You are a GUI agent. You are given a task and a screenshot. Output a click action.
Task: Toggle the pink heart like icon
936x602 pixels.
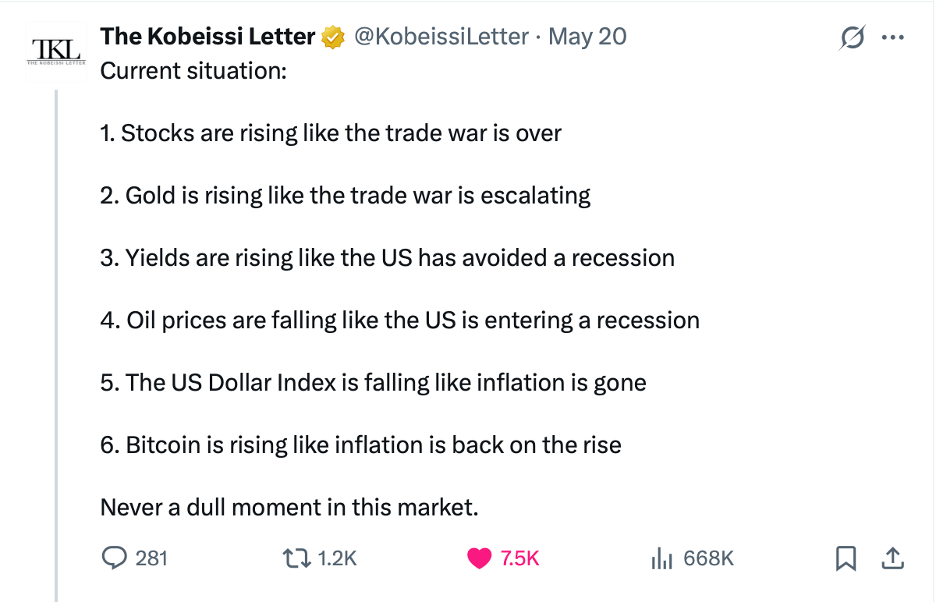[x=480, y=558]
